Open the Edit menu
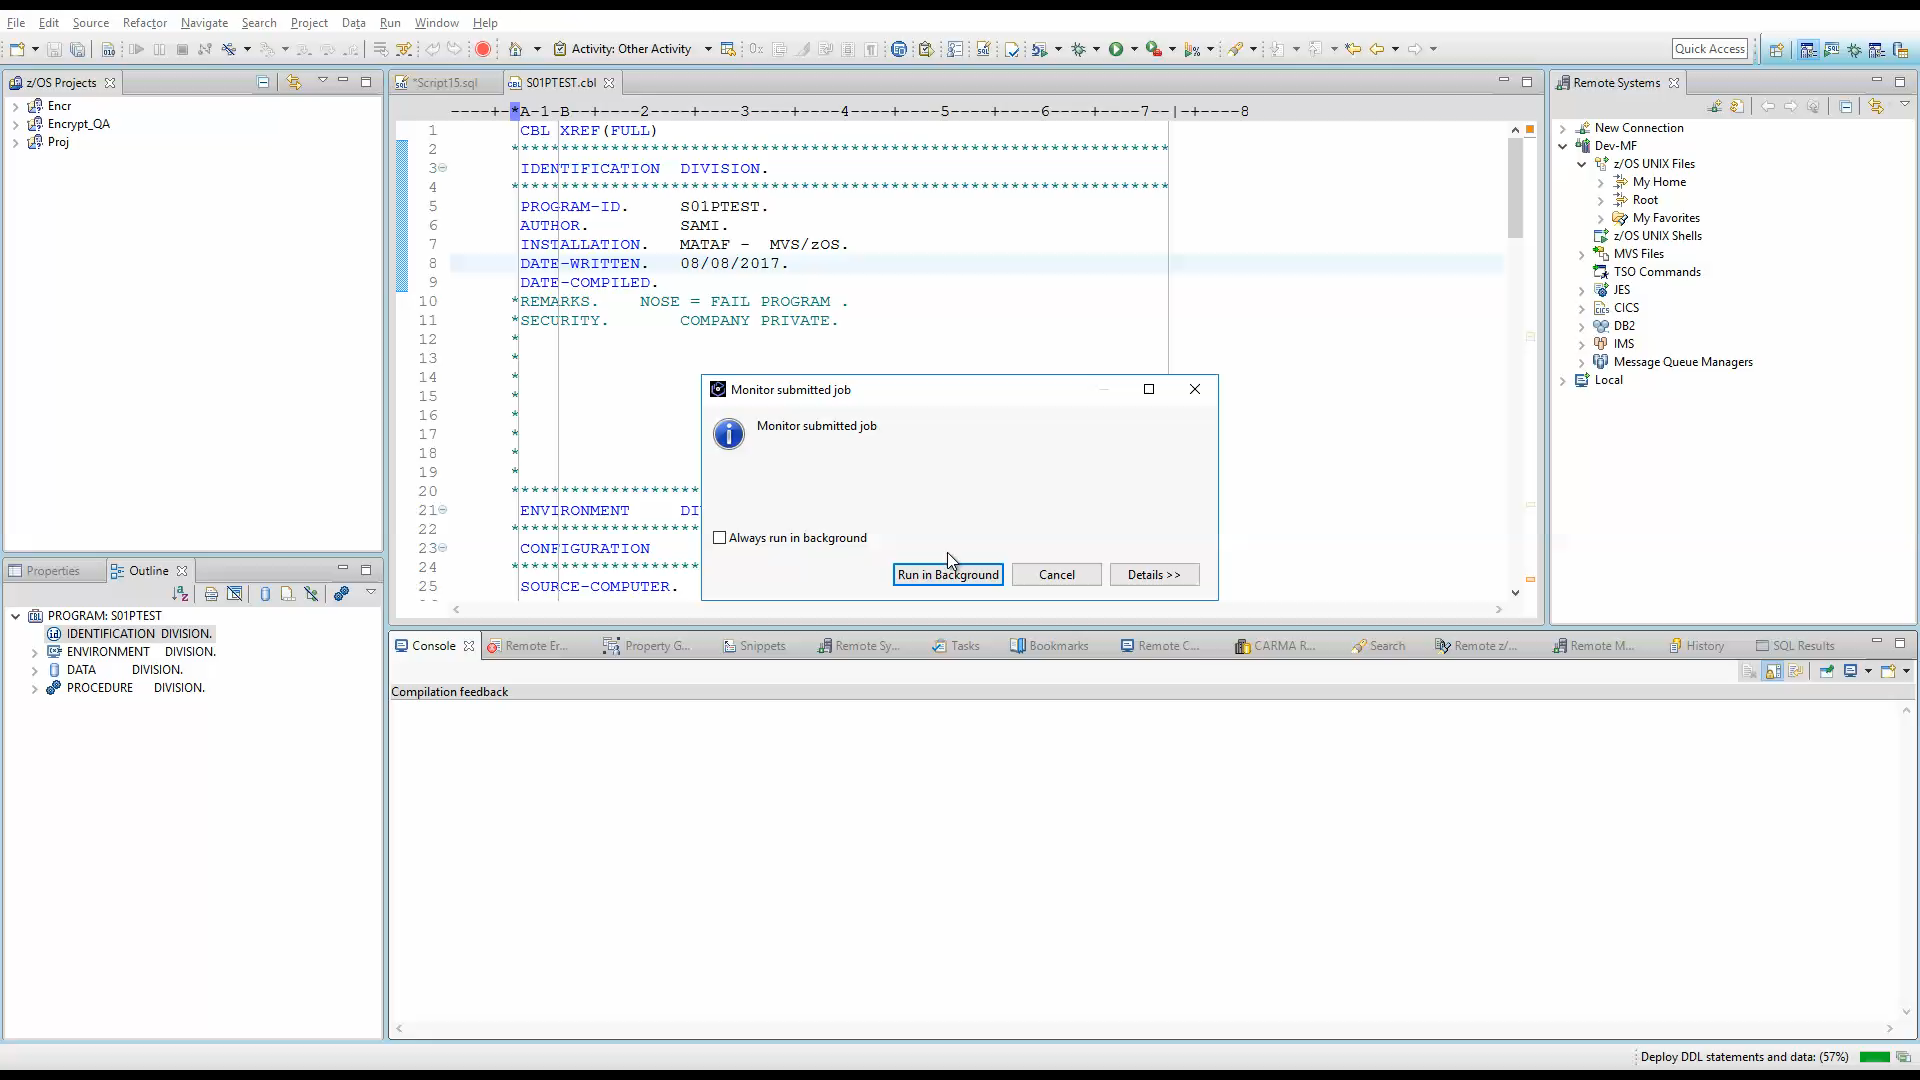Image resolution: width=1920 pixels, height=1080 pixels. 47,22
